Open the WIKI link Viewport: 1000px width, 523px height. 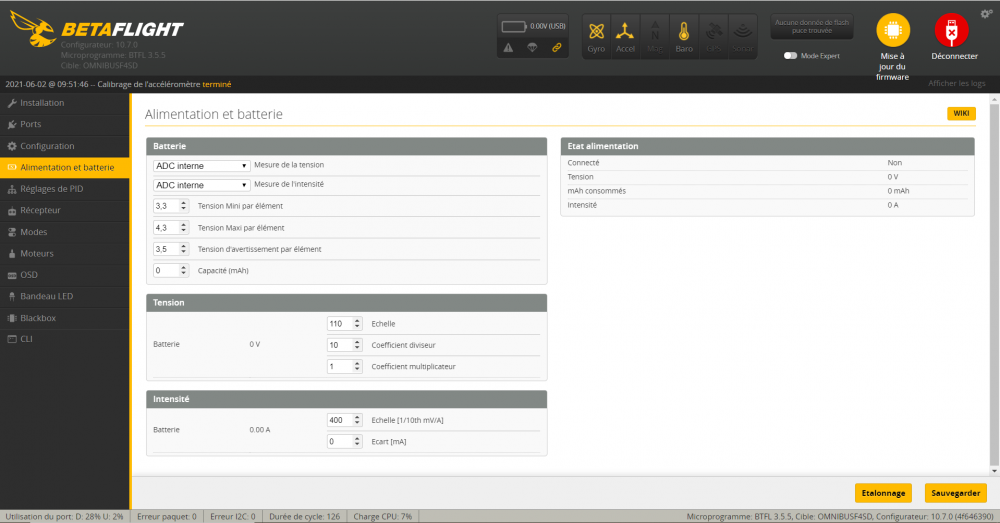[960, 114]
